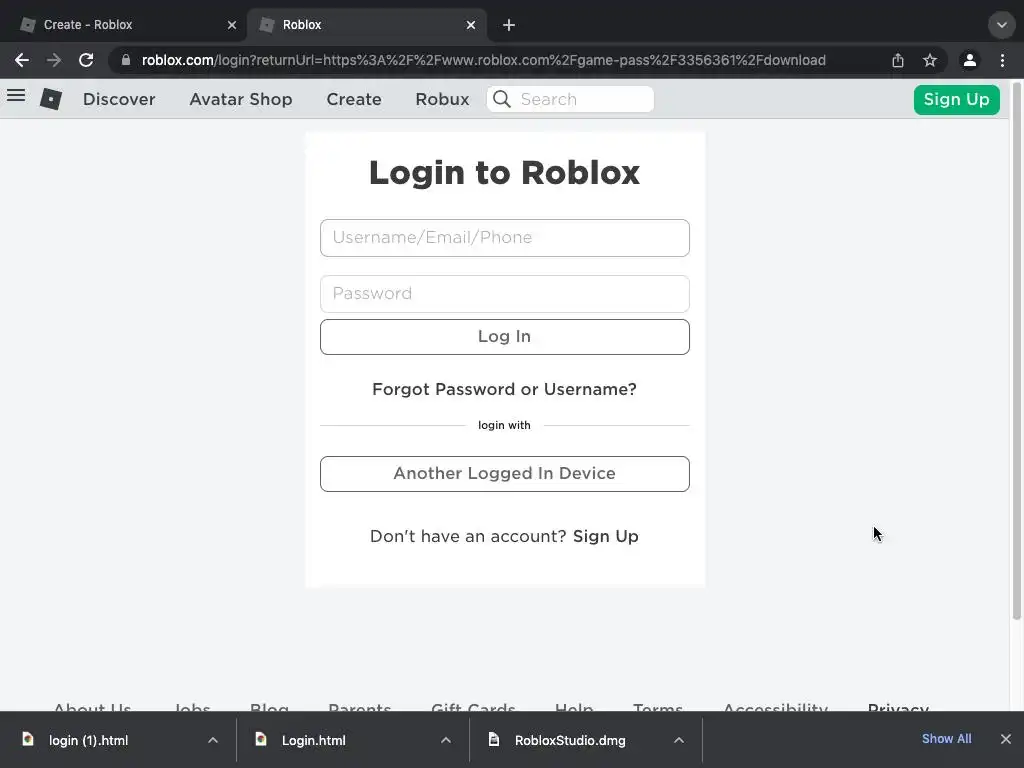Open Avatar Shop in the navigation bar
This screenshot has width=1024, height=768.
(x=241, y=99)
